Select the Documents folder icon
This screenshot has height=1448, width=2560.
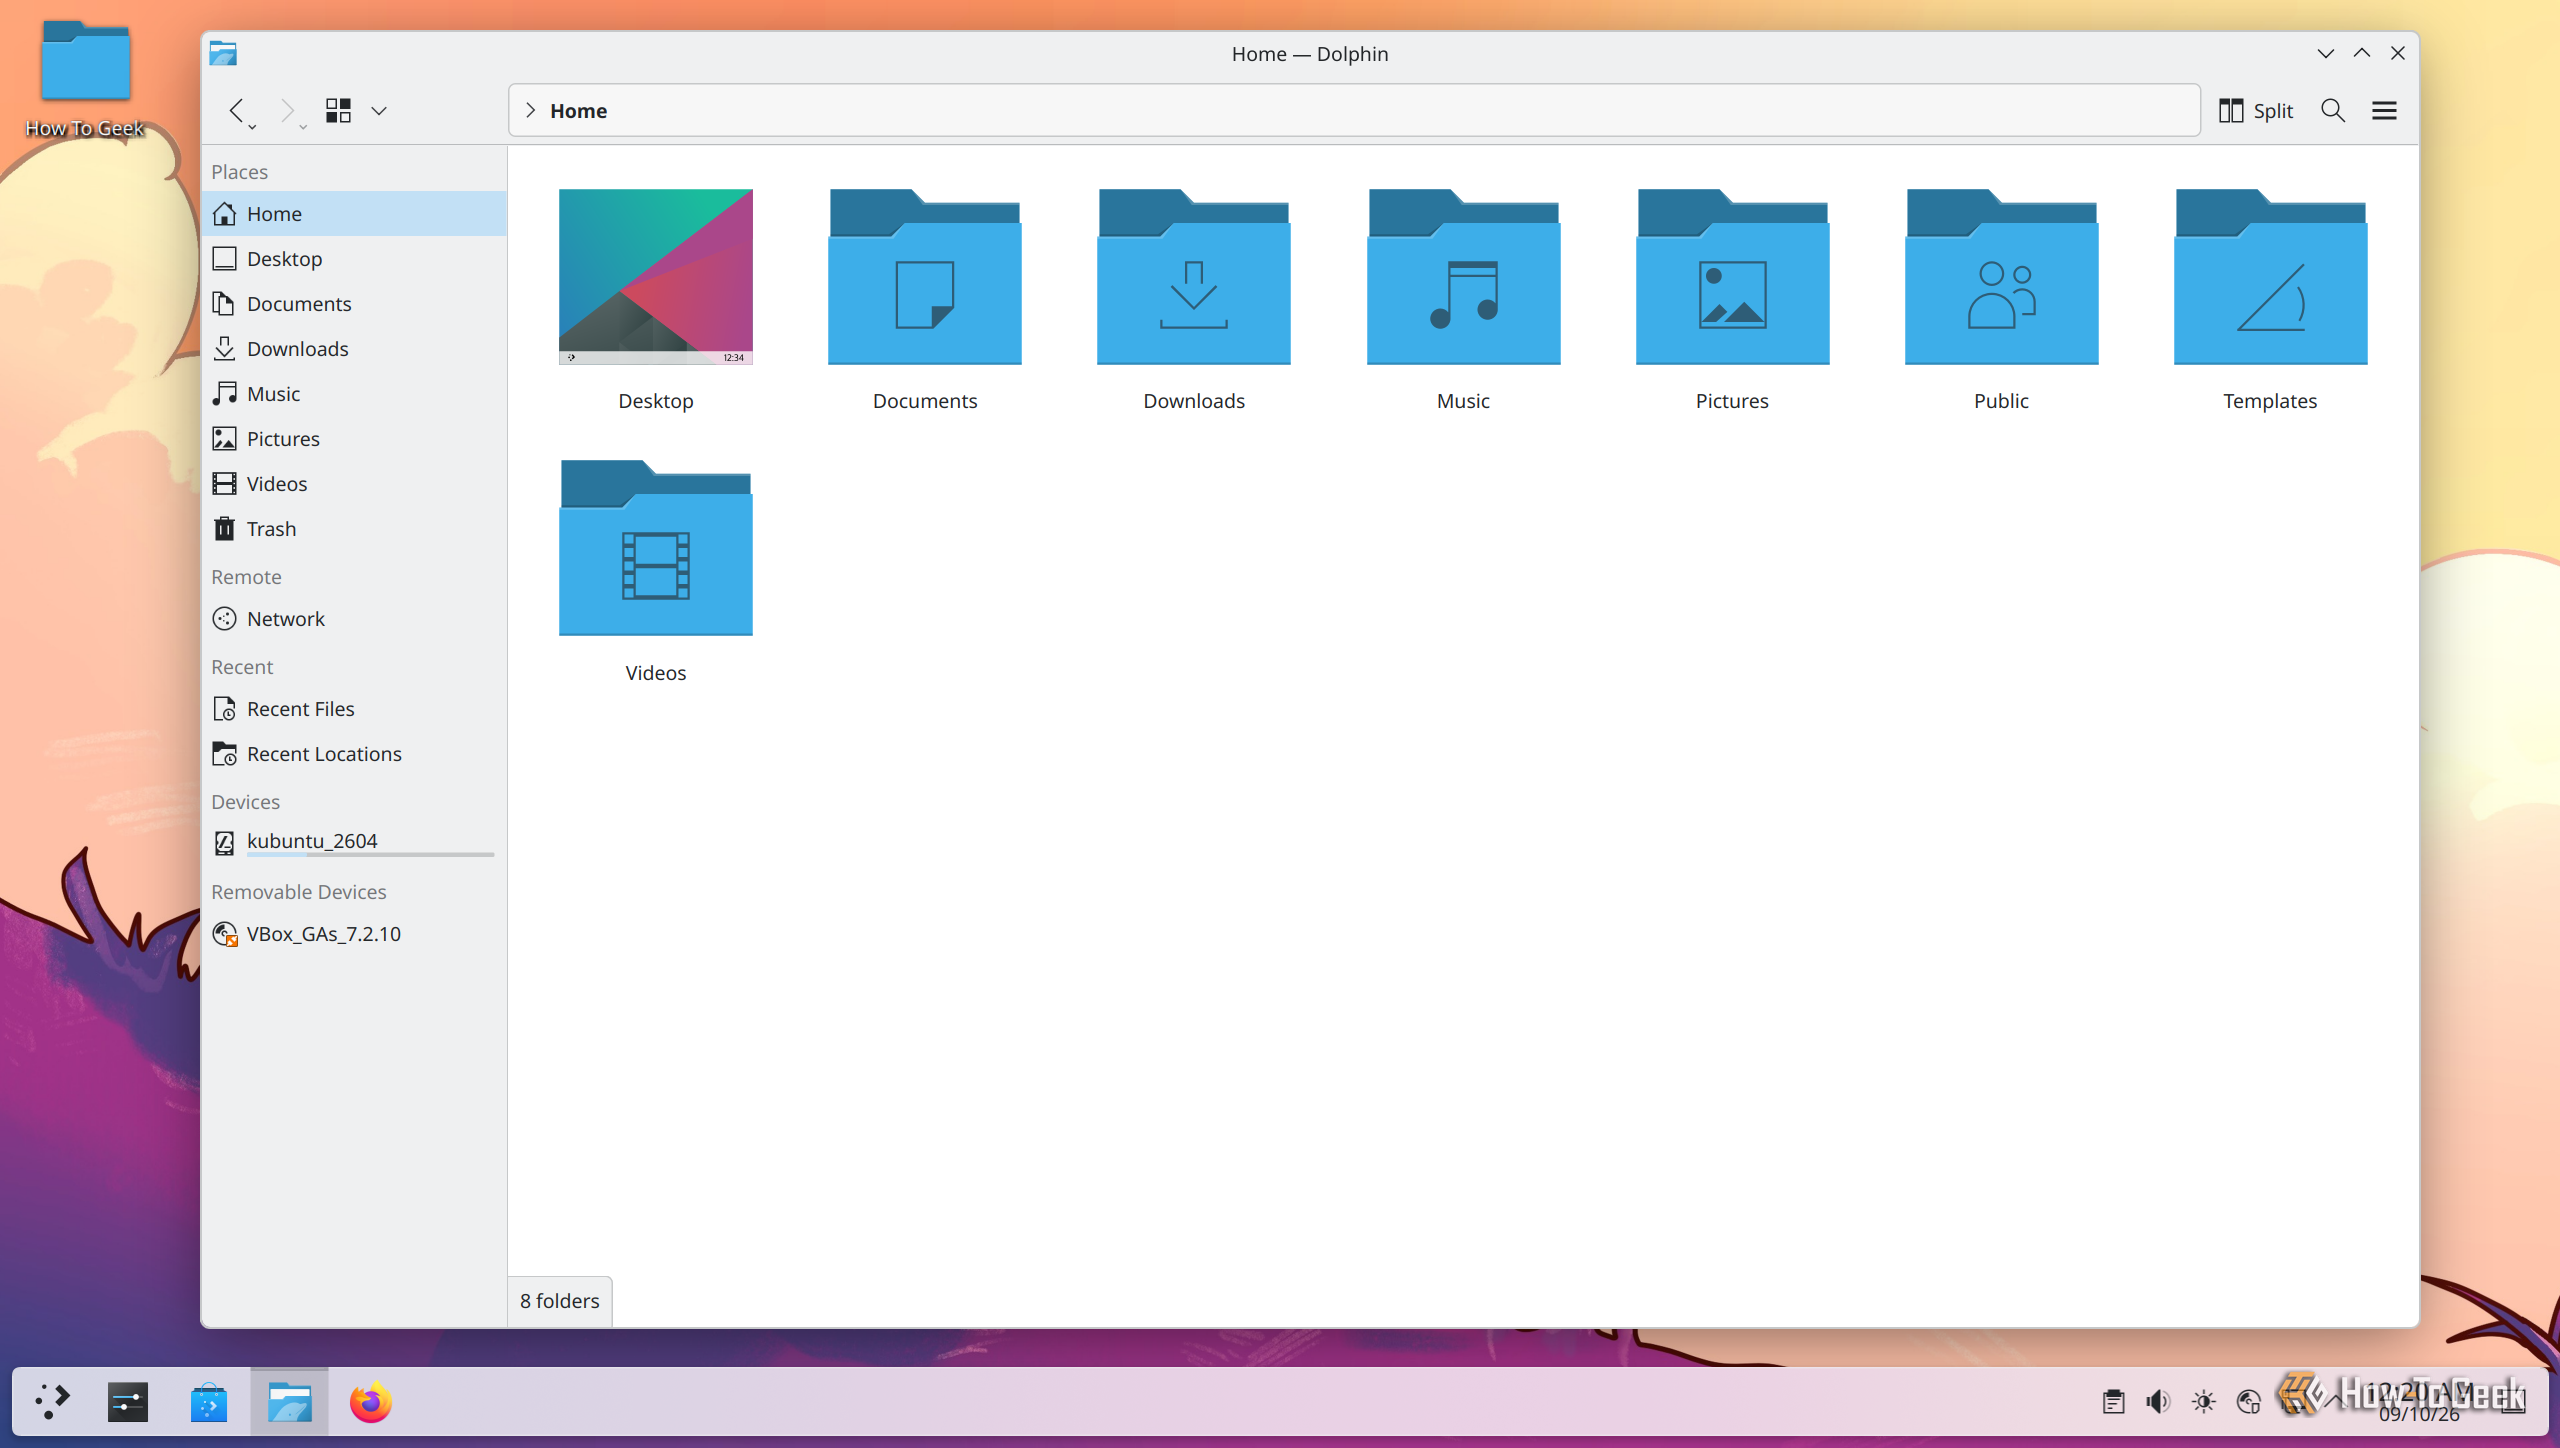(925, 277)
